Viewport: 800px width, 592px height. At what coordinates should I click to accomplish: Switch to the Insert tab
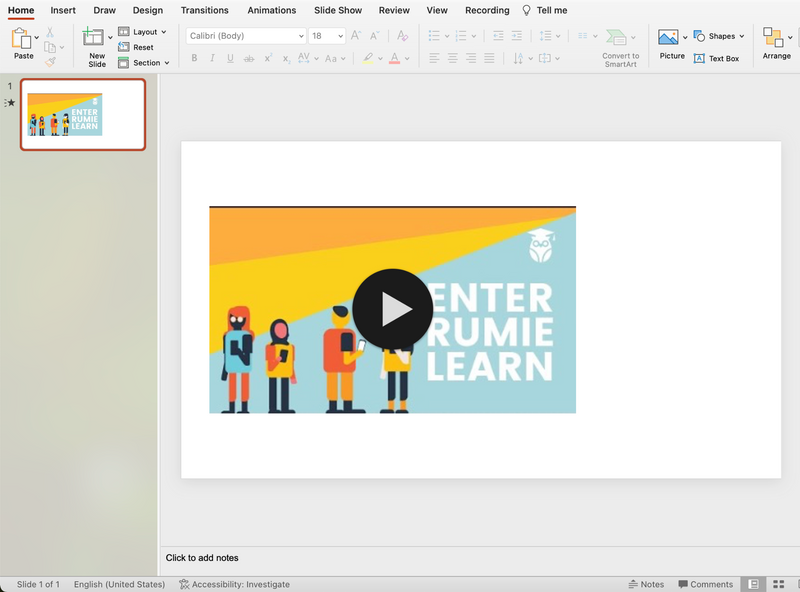pyautogui.click(x=63, y=10)
